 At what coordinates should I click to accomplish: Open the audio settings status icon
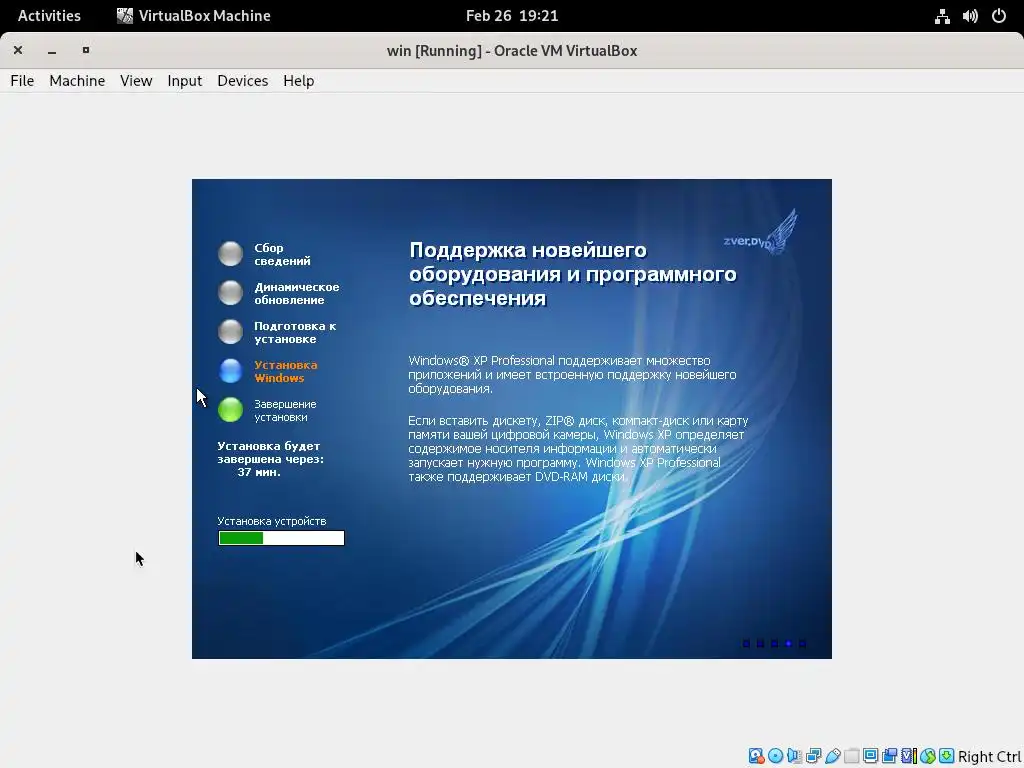[x=794, y=756]
